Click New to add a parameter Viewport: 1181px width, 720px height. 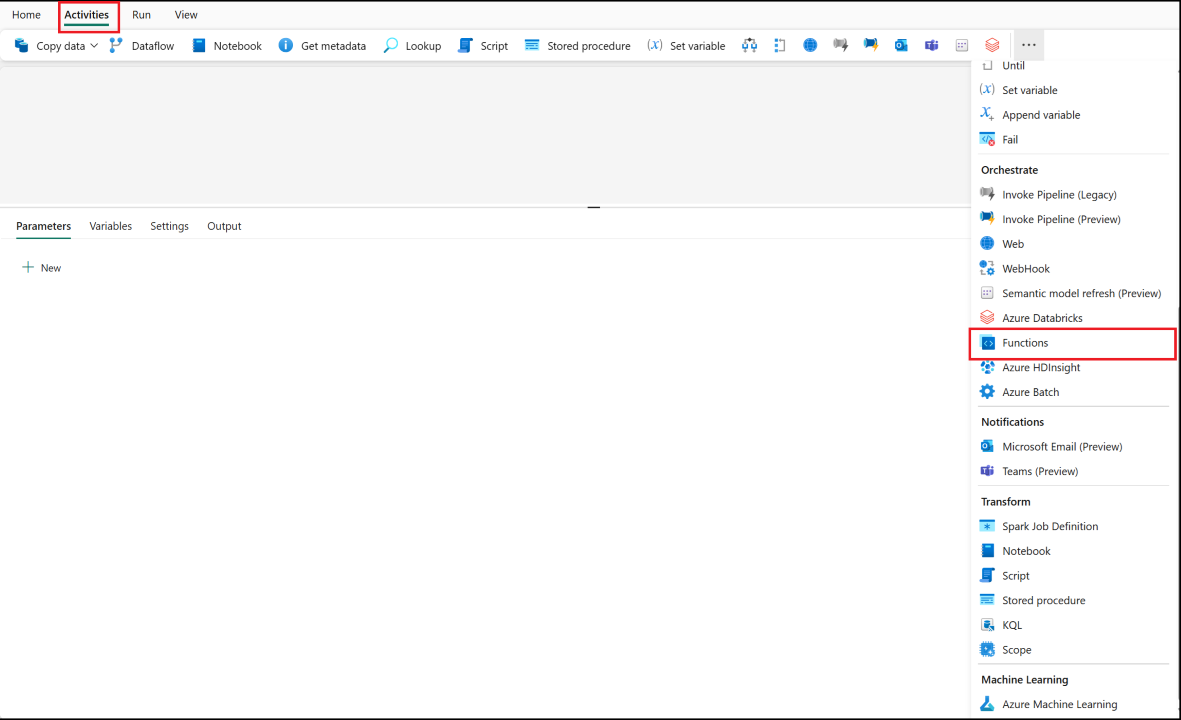(41, 267)
